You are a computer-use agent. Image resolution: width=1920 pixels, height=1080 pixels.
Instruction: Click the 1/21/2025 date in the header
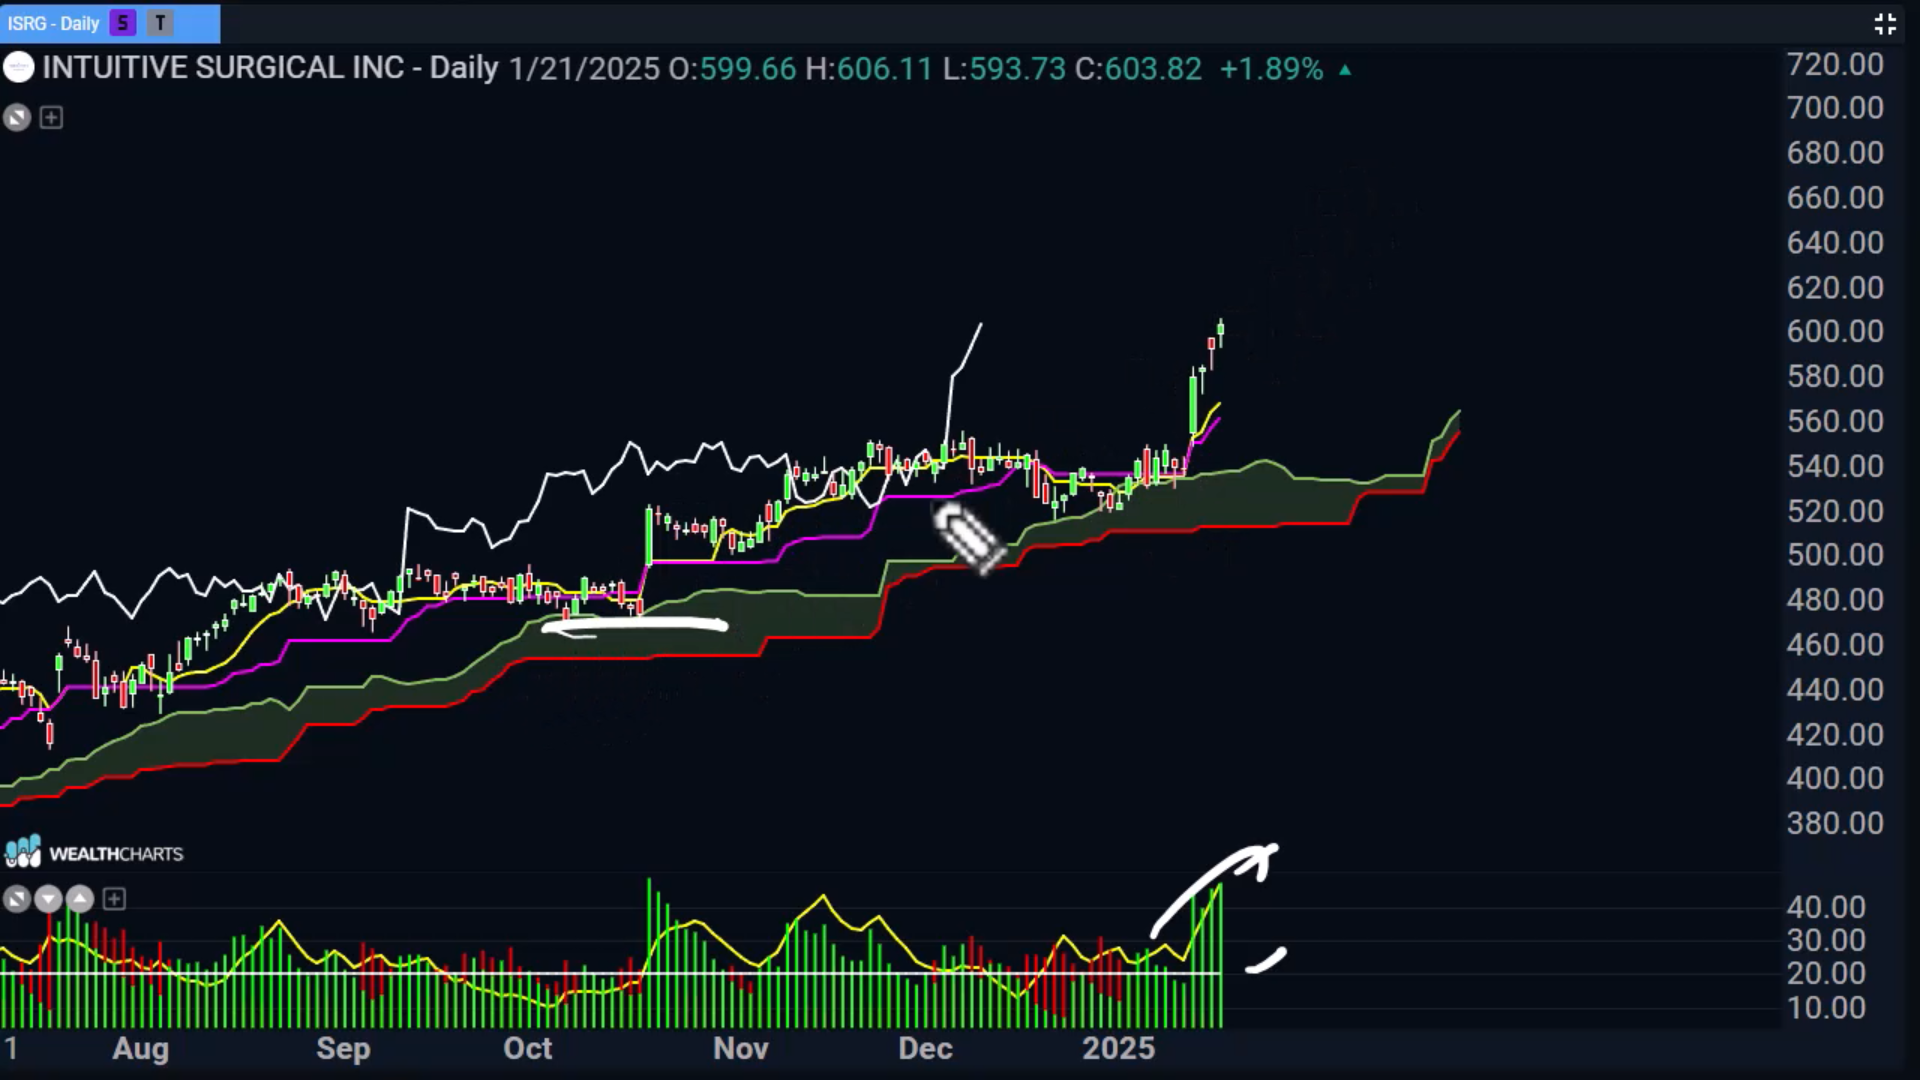(x=584, y=69)
